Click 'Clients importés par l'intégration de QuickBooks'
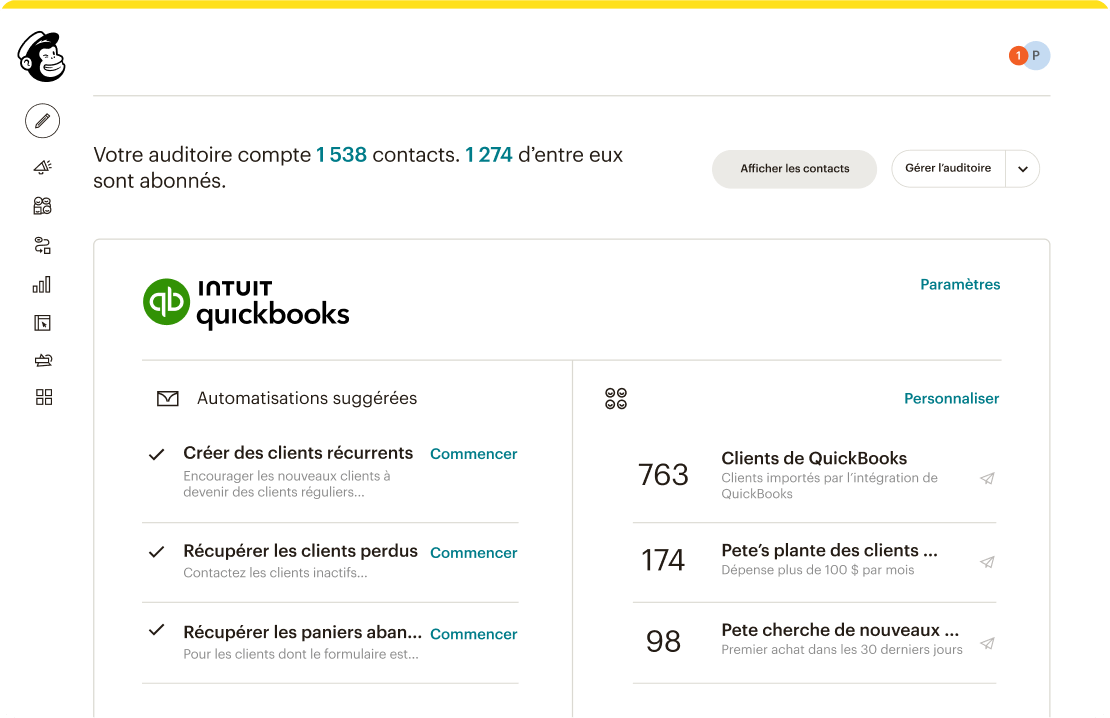Image resolution: width=1110 pixels, height=718 pixels. pos(829,486)
